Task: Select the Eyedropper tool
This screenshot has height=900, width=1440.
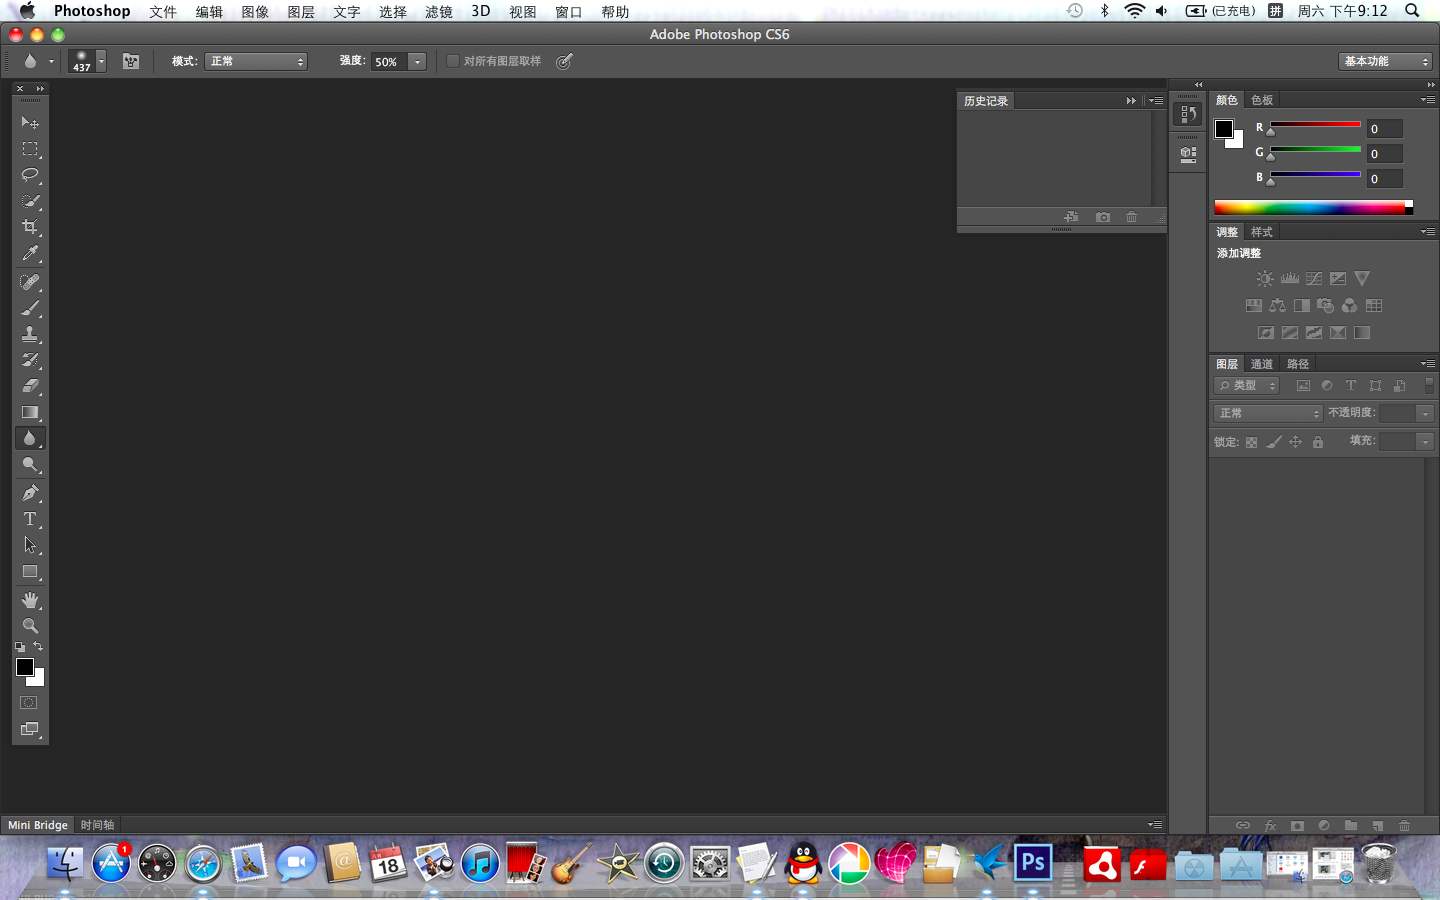Action: pyautogui.click(x=30, y=254)
